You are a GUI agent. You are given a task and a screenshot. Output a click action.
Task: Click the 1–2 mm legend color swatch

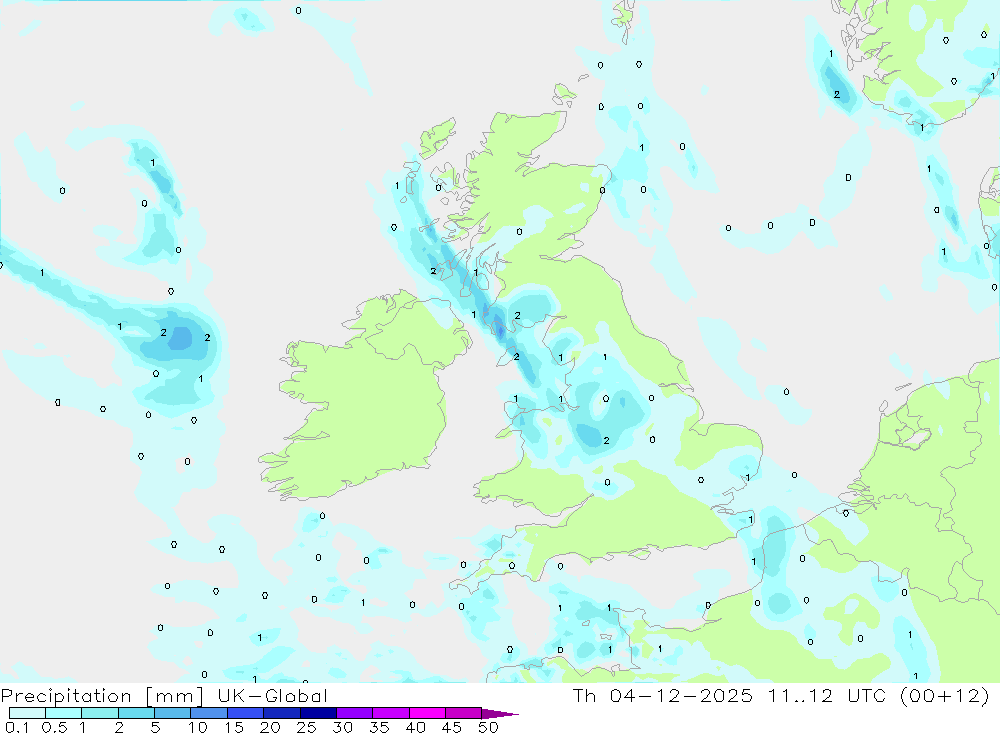(100, 713)
